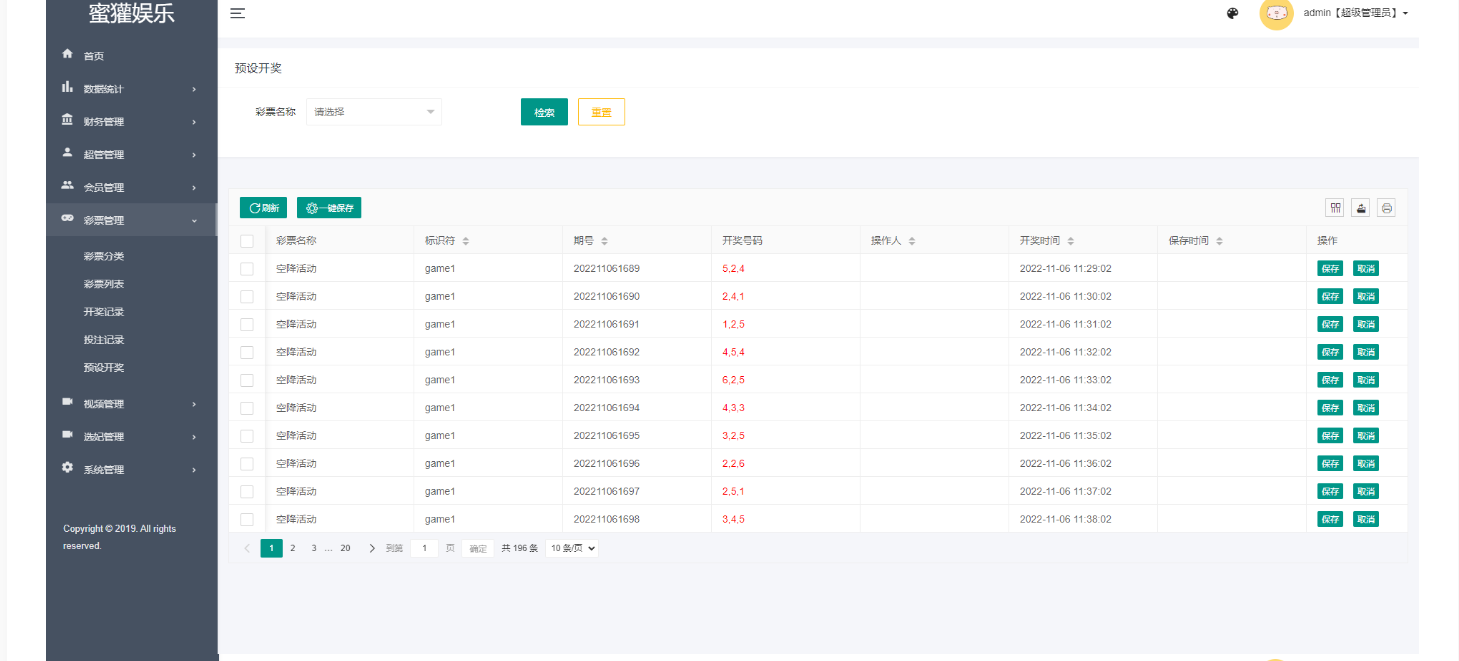Check the row for 期号 202211061693

[x=247, y=380]
